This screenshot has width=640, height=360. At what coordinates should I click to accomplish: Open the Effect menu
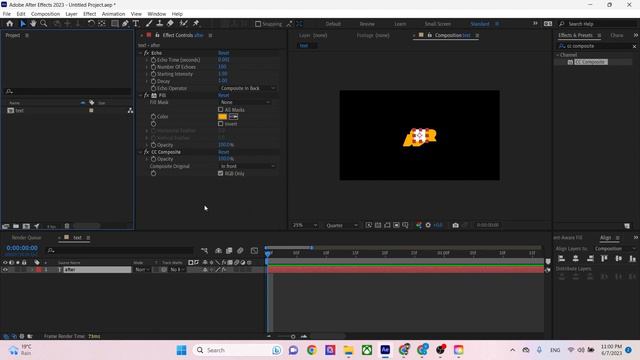pyautogui.click(x=89, y=14)
